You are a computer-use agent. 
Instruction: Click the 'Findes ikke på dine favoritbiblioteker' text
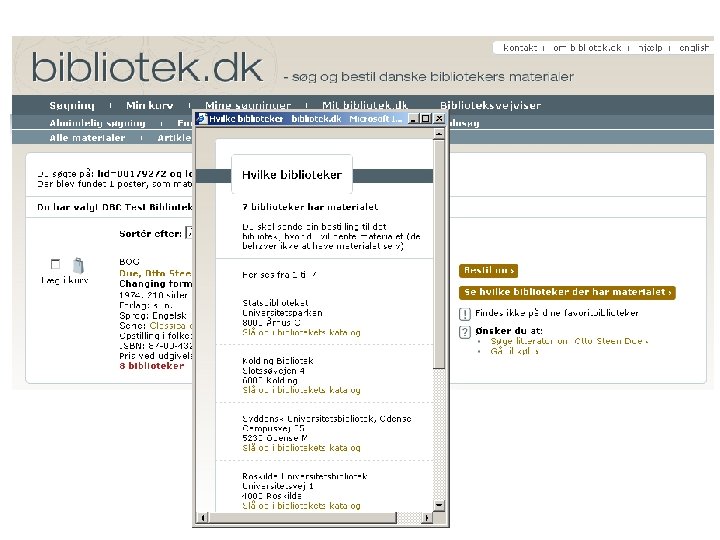557,313
